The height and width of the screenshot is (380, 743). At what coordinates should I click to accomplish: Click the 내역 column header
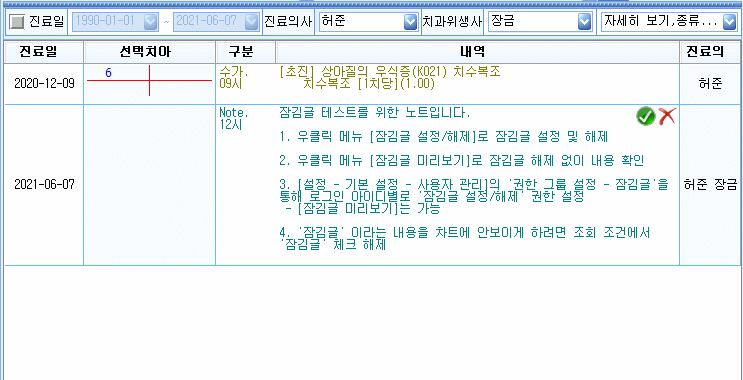pyautogui.click(x=478, y=52)
